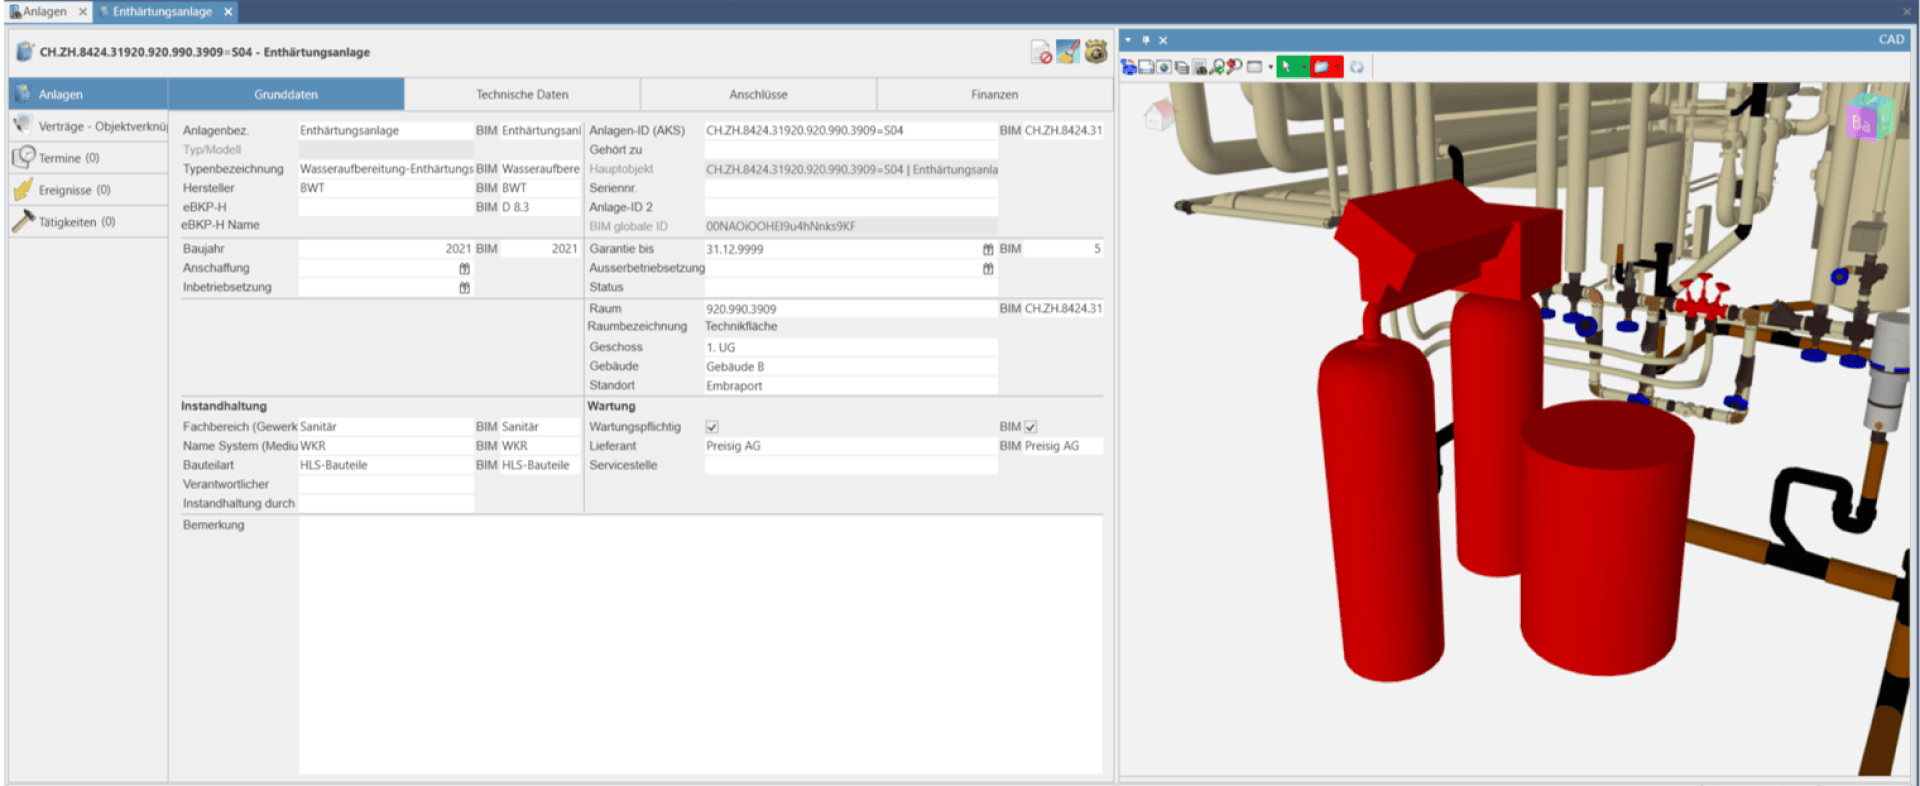Click the globe image icon in CAD toolbar
The image size is (1920, 786).
[1164, 67]
